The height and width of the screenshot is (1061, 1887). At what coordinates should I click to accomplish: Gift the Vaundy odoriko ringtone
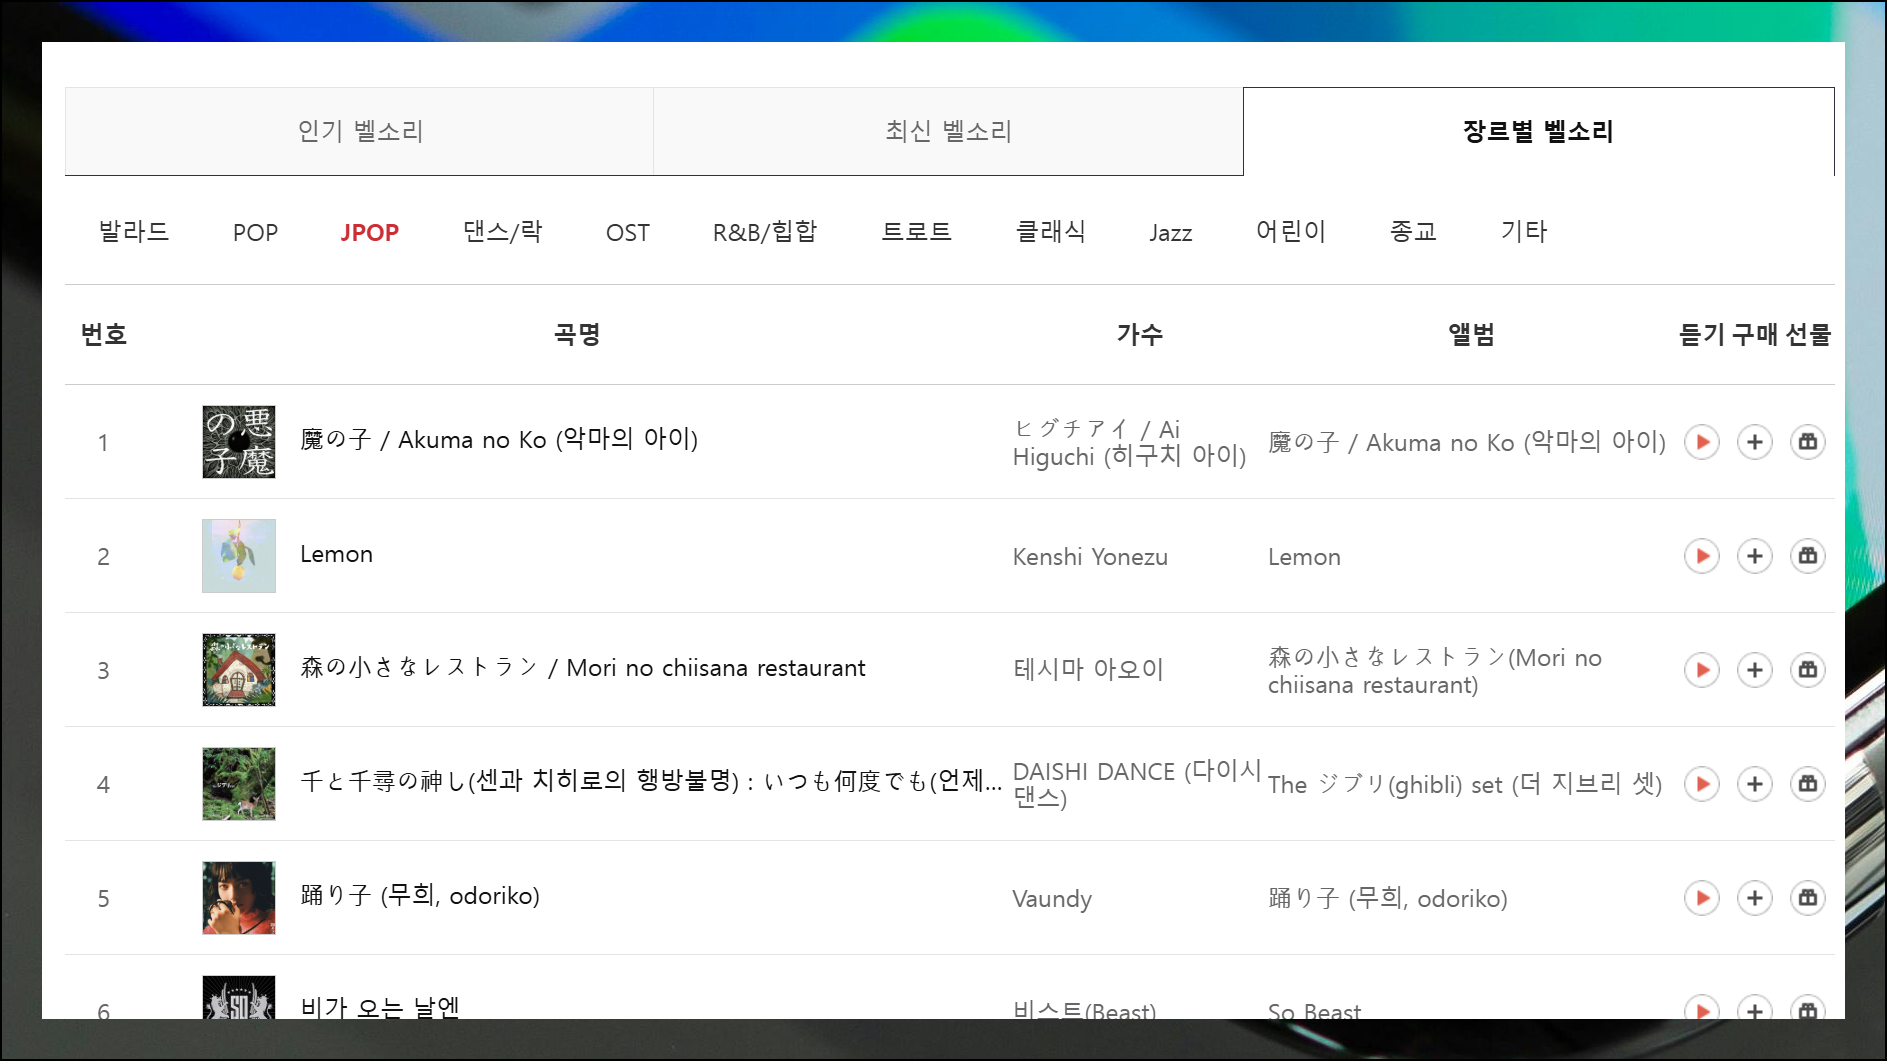coord(1807,898)
